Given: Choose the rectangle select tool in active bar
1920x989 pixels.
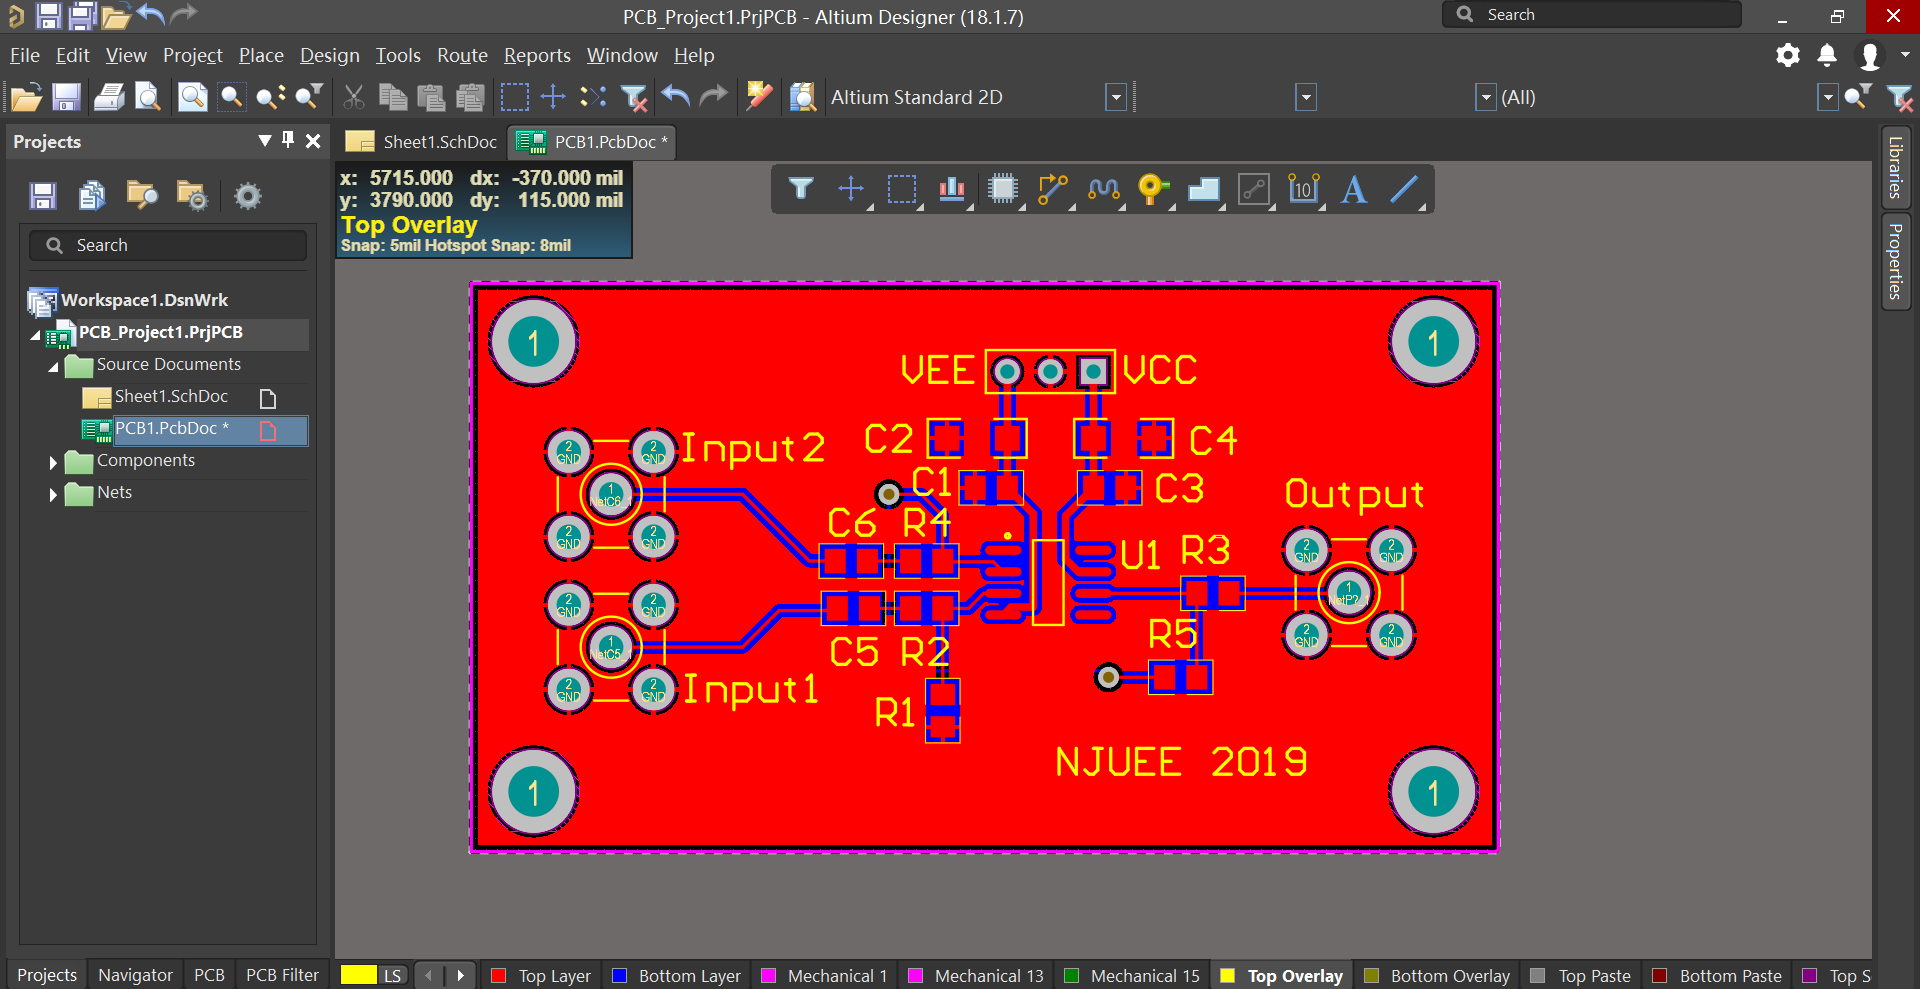Looking at the screenshot, I should point(902,189).
